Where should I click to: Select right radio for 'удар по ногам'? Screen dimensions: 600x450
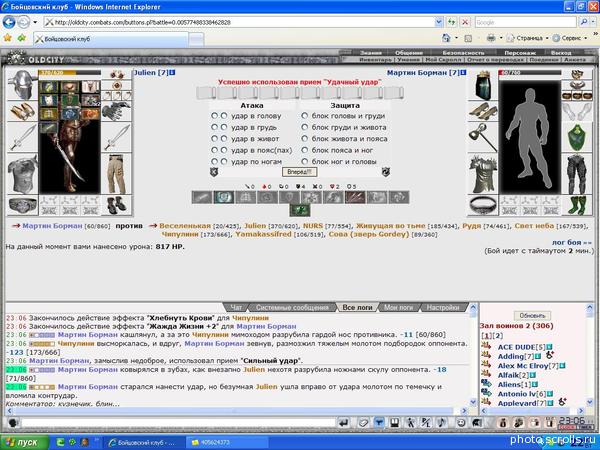point(224,161)
